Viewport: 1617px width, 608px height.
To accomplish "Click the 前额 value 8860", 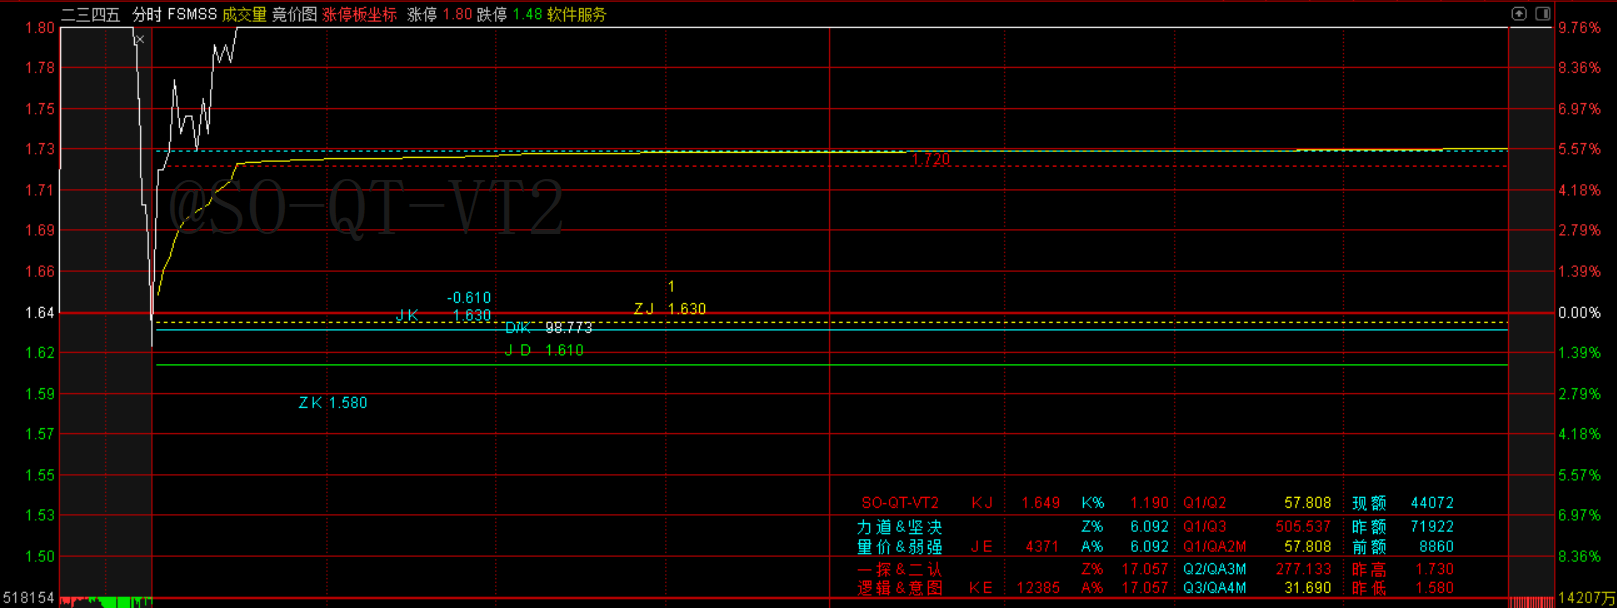I will tap(1436, 547).
